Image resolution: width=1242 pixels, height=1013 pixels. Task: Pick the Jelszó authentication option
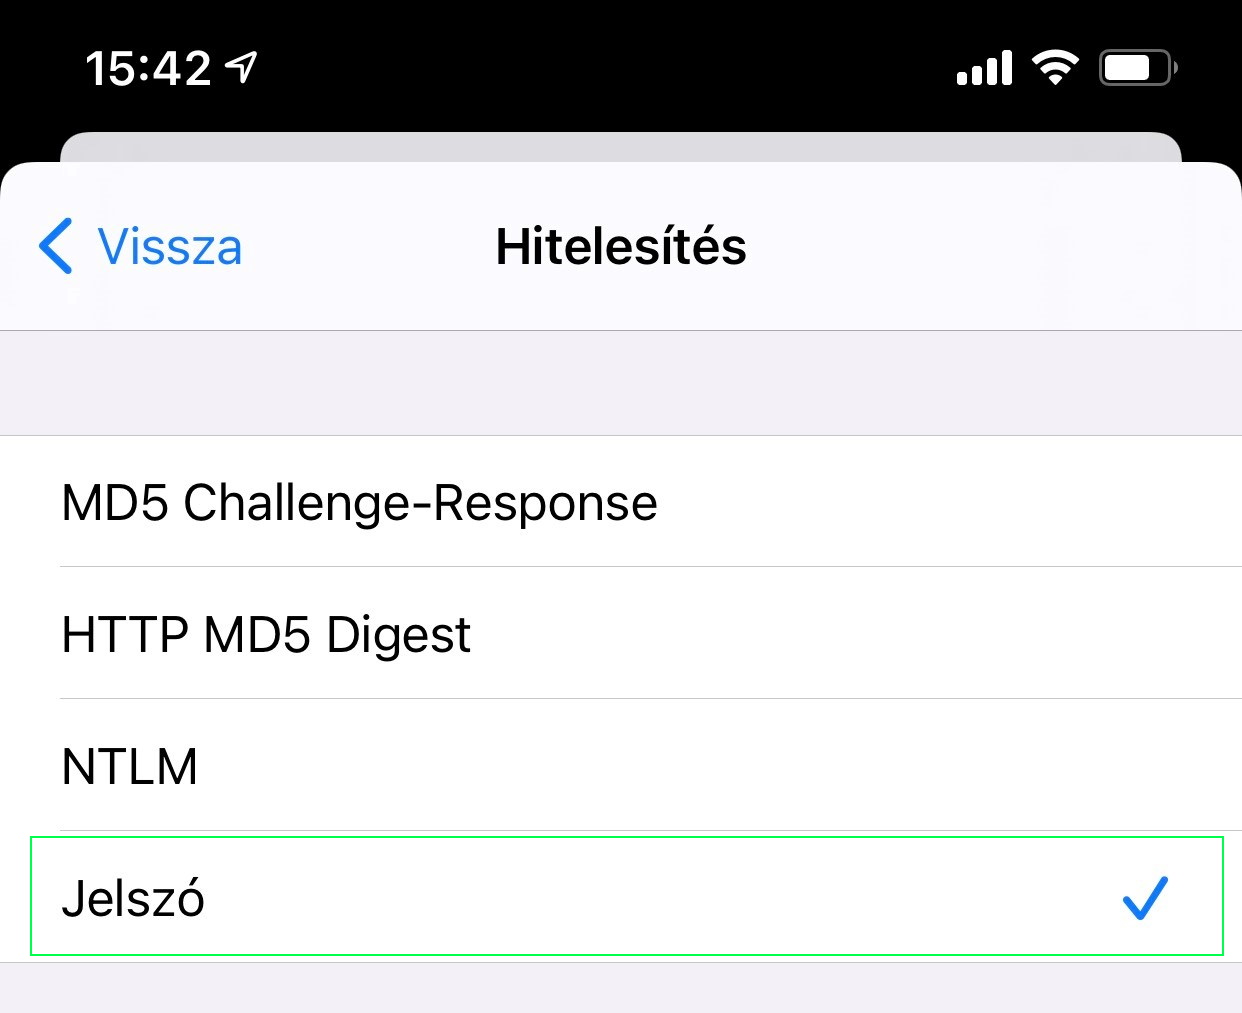[x=134, y=897]
